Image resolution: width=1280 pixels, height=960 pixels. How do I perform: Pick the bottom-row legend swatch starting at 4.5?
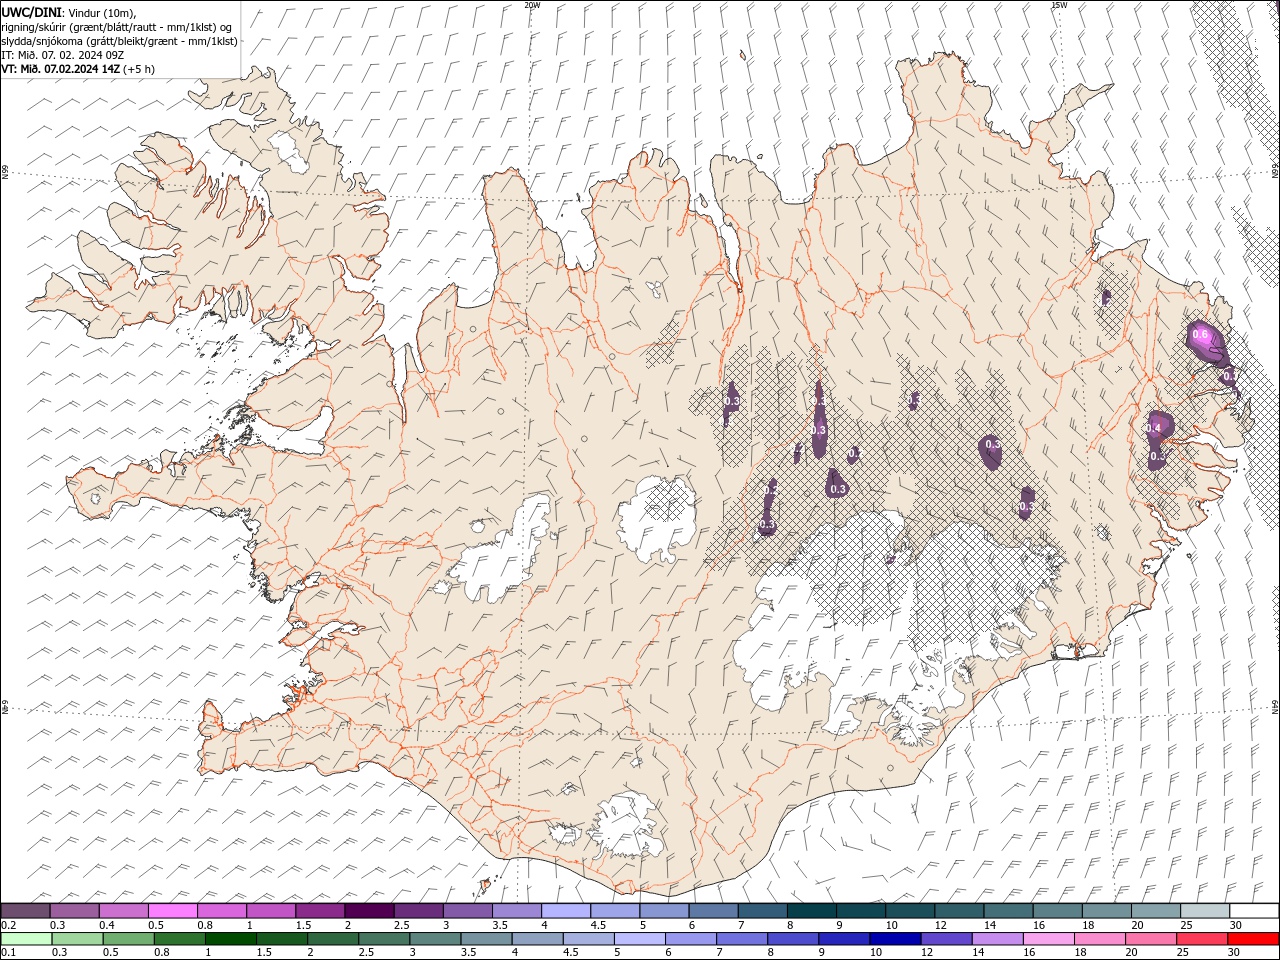pyautogui.click(x=589, y=939)
